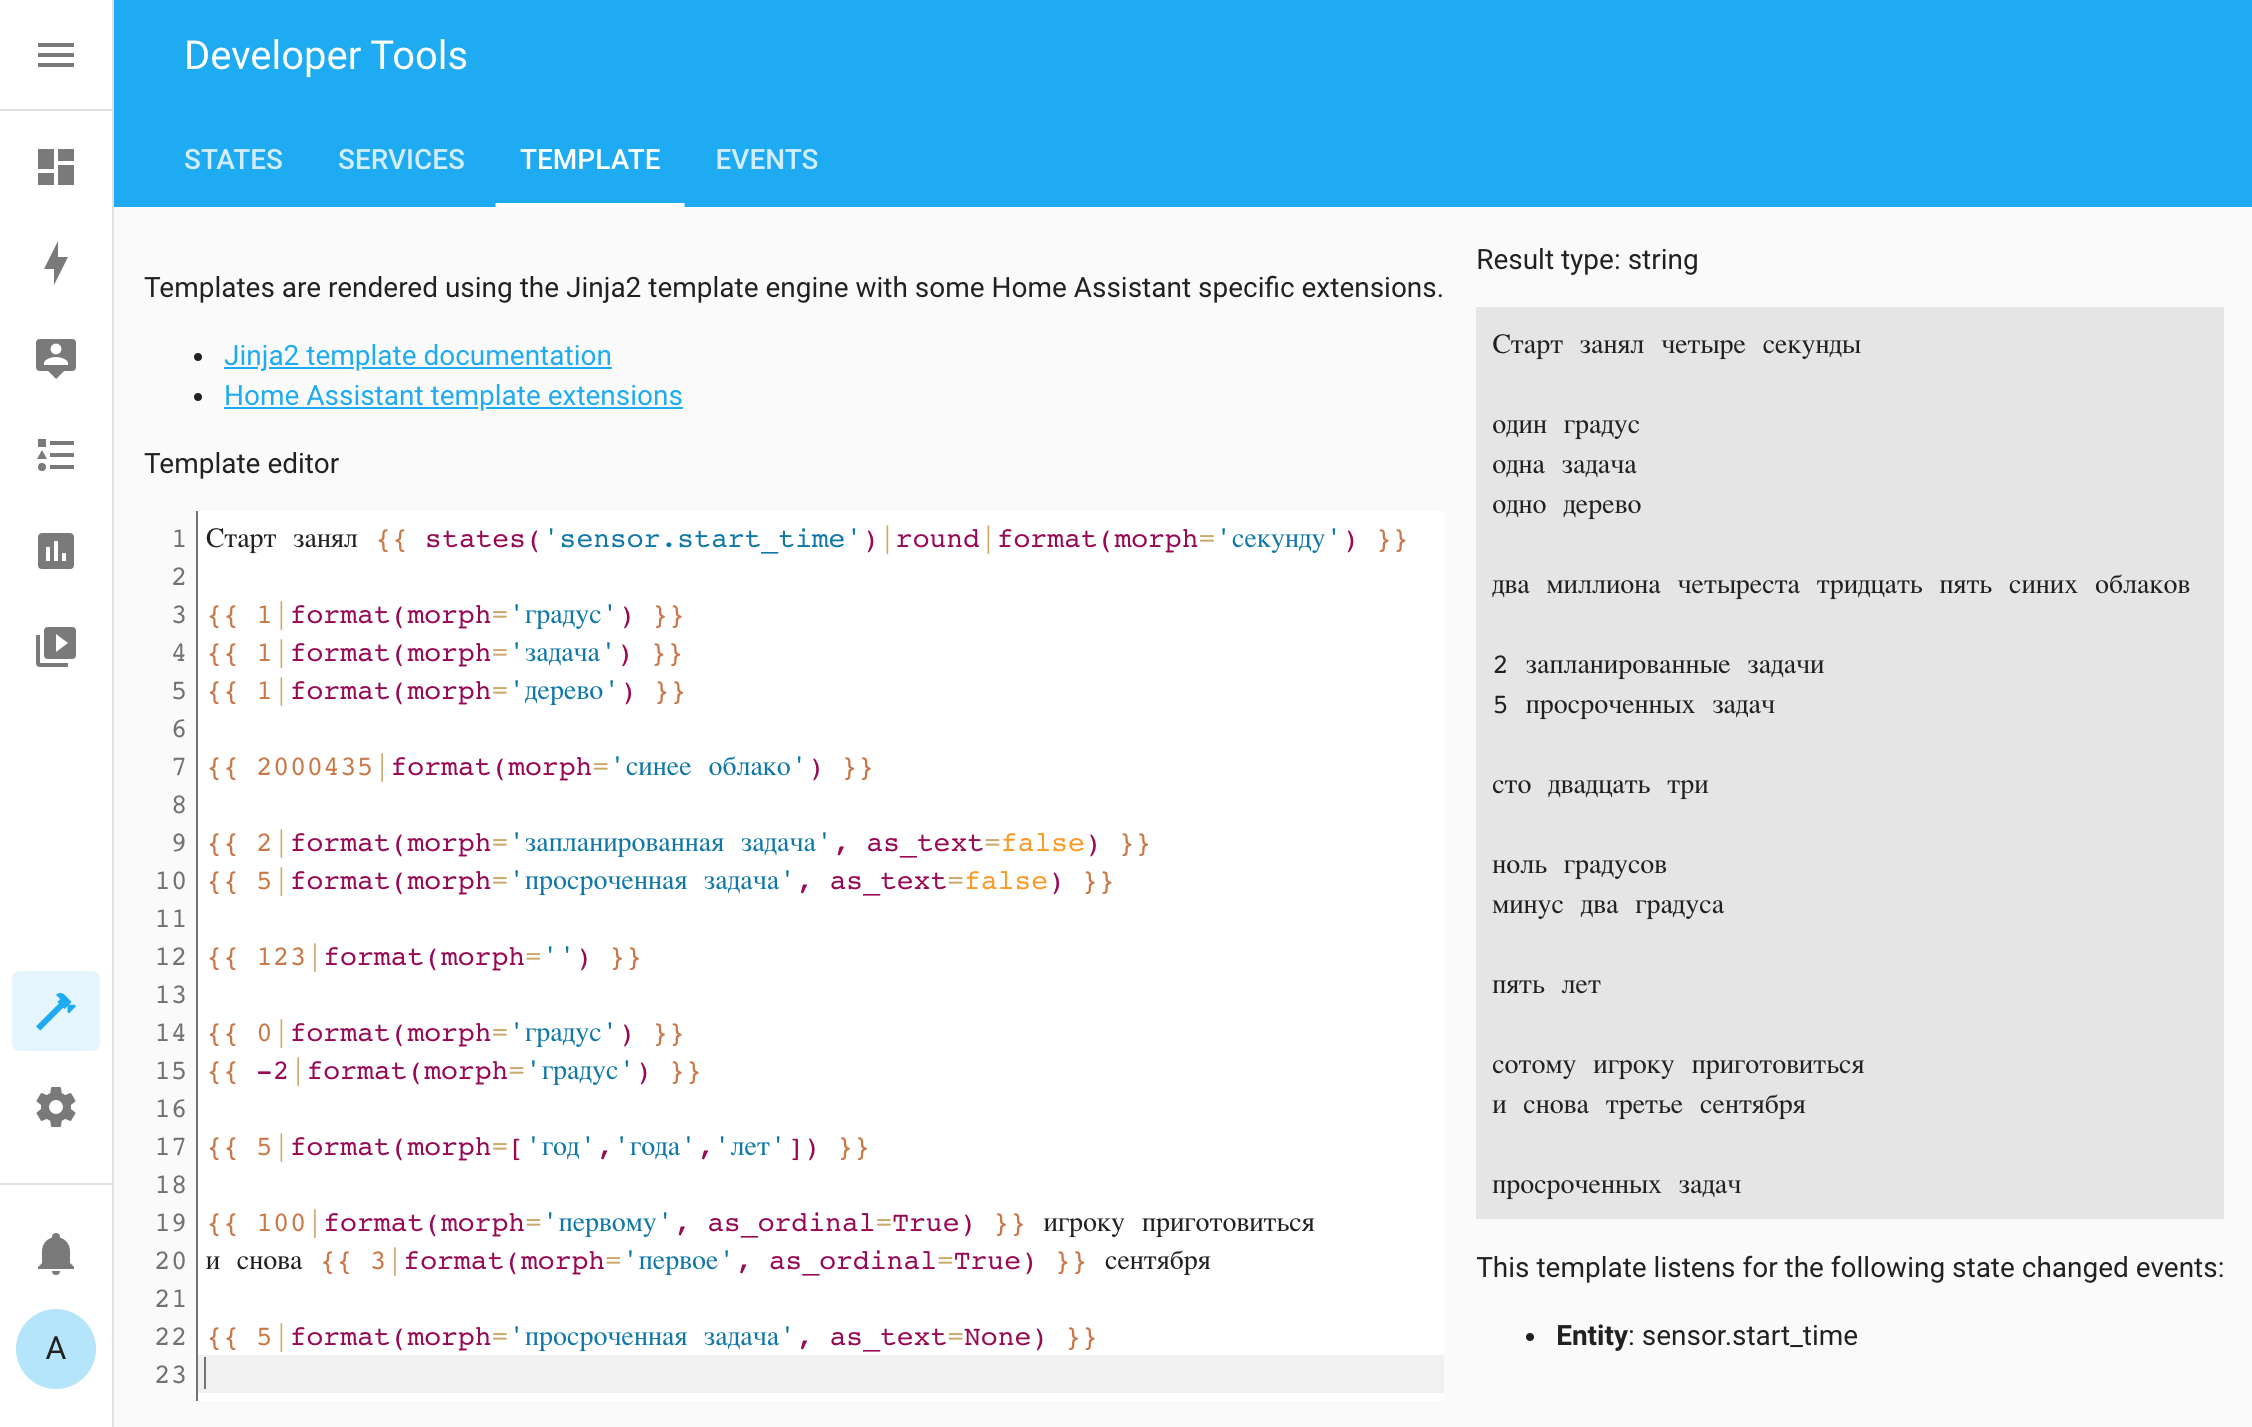Switch to the Services tab
2252x1427 pixels.
click(x=401, y=160)
